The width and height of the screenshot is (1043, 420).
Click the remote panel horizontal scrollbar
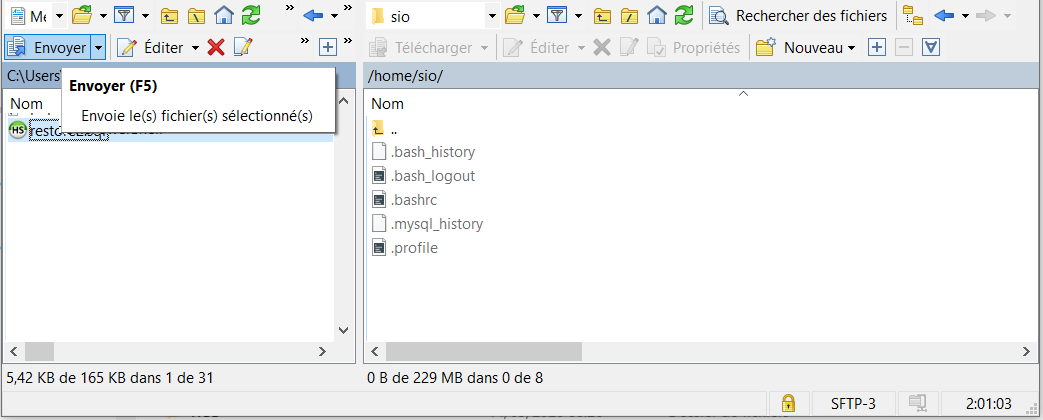(484, 352)
